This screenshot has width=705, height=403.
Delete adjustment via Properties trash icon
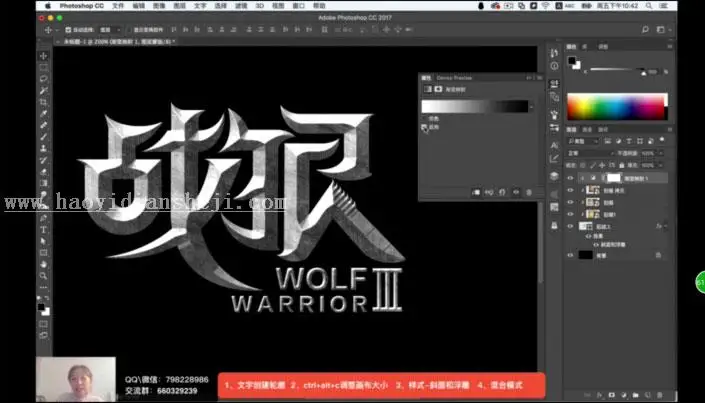tap(529, 193)
